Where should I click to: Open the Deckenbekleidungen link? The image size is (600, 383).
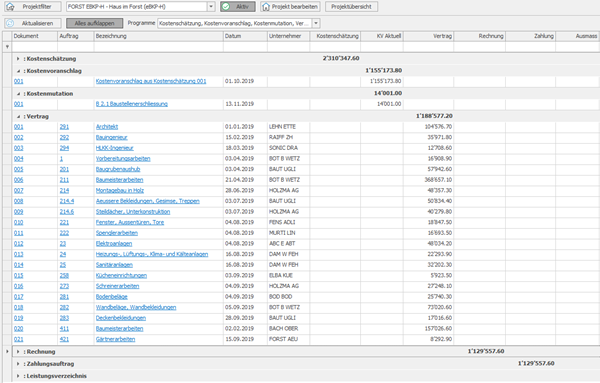point(121,318)
